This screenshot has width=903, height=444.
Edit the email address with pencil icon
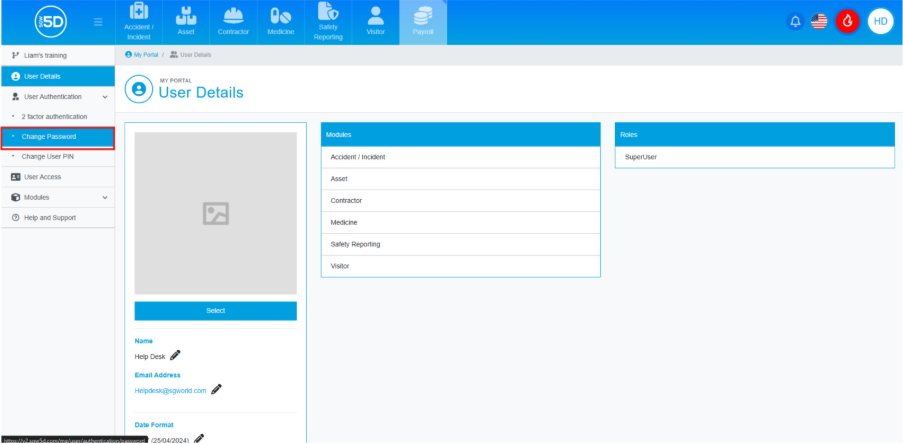point(217,389)
